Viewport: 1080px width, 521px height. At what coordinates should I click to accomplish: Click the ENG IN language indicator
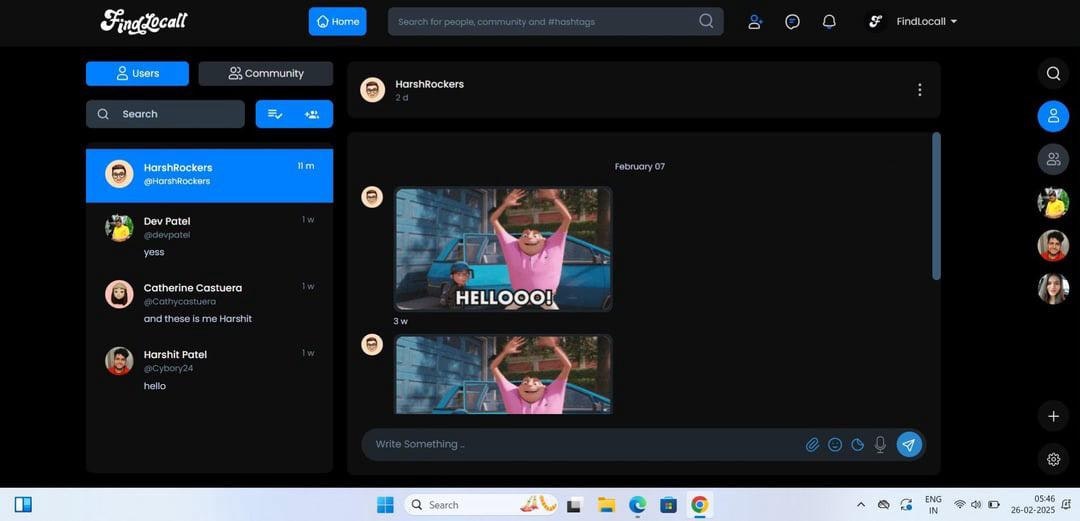click(933, 504)
